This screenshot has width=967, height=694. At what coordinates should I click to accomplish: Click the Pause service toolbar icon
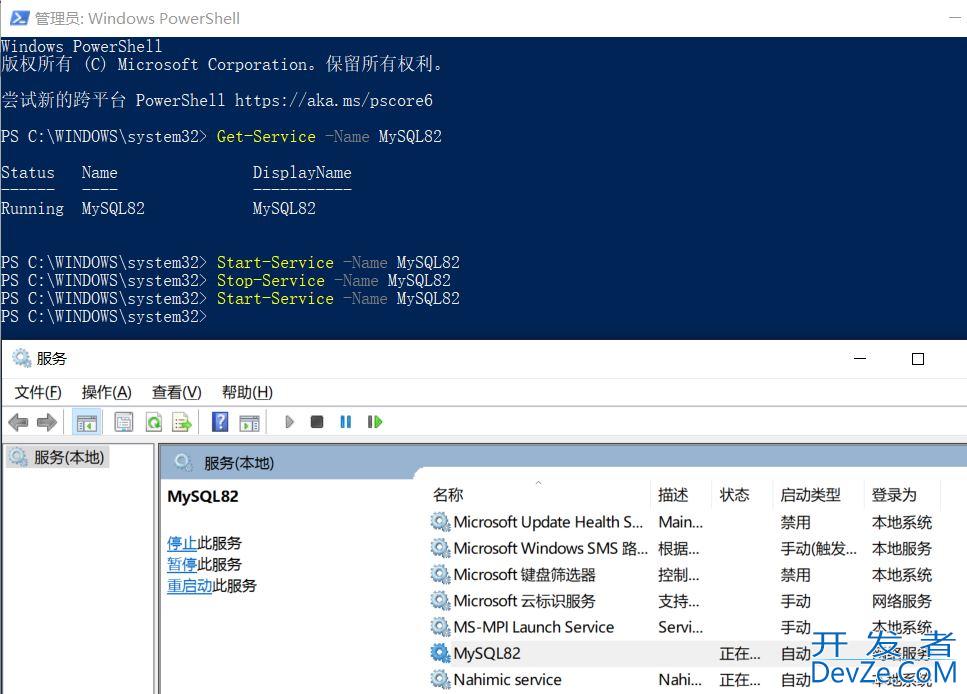click(x=345, y=422)
